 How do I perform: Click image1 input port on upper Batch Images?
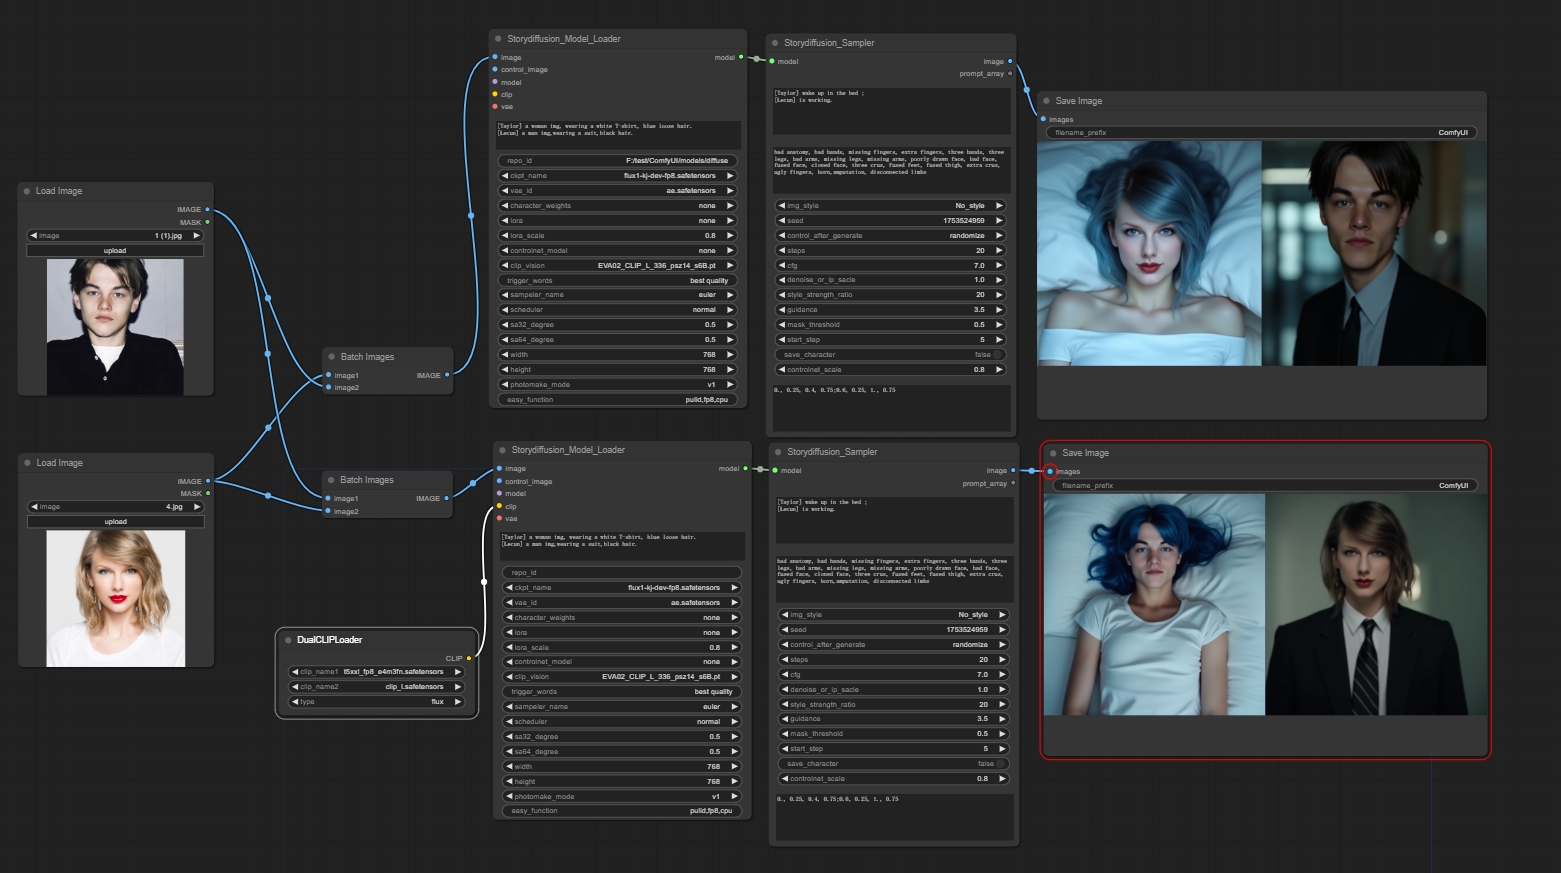tap(328, 375)
